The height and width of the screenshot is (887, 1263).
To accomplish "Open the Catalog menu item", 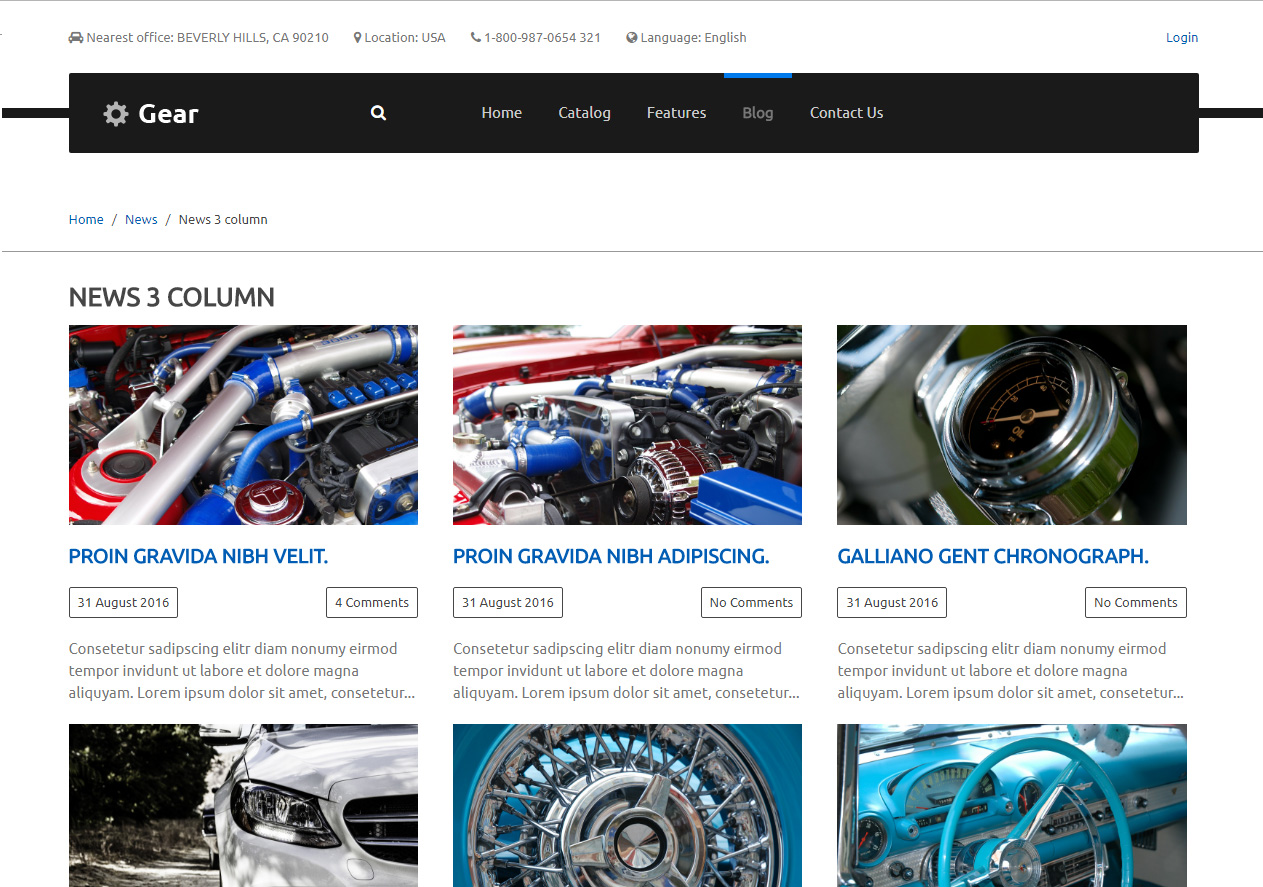I will [x=584, y=113].
